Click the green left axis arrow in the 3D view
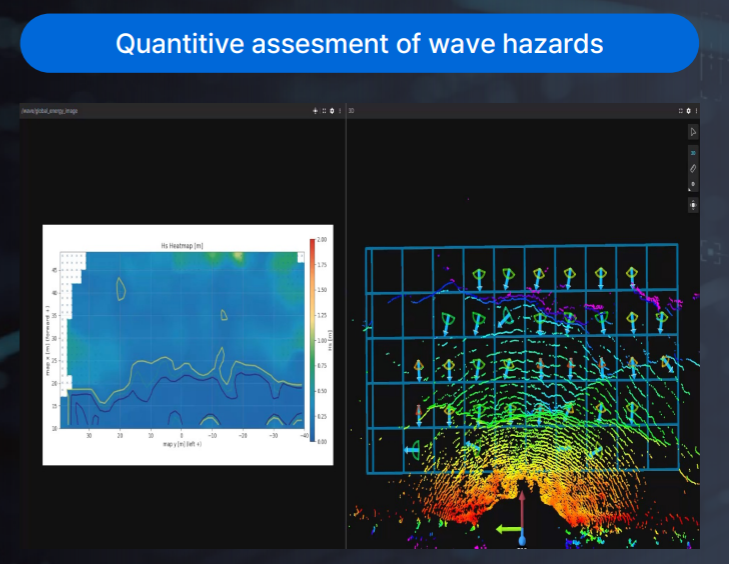This screenshot has width=729, height=564. point(508,529)
